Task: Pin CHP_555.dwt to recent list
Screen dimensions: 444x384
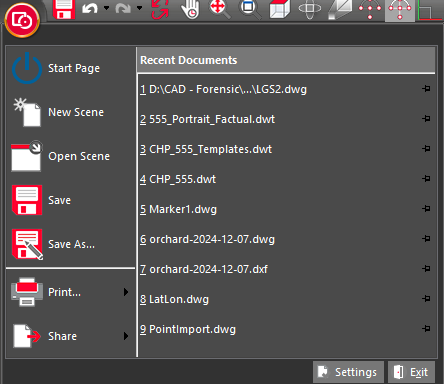Action: (x=426, y=179)
